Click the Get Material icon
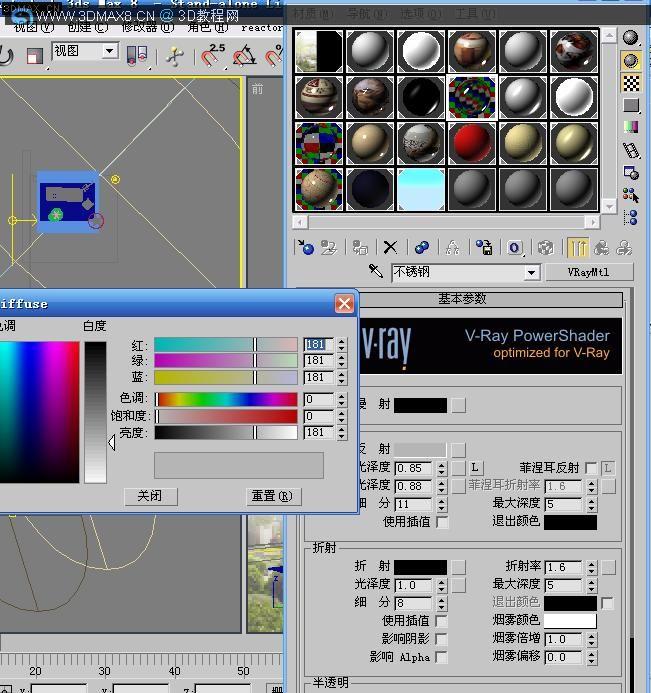This screenshot has height=693, width=651. (306, 248)
